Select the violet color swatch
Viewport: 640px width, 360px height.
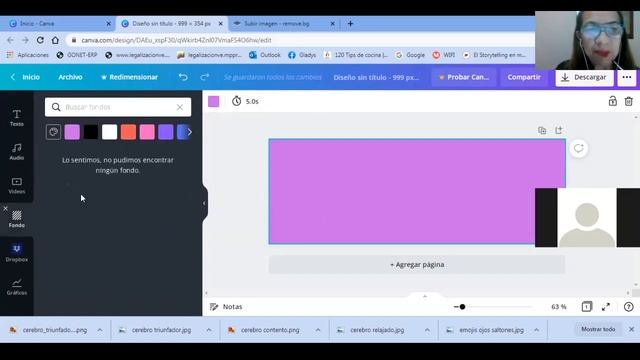(x=166, y=132)
